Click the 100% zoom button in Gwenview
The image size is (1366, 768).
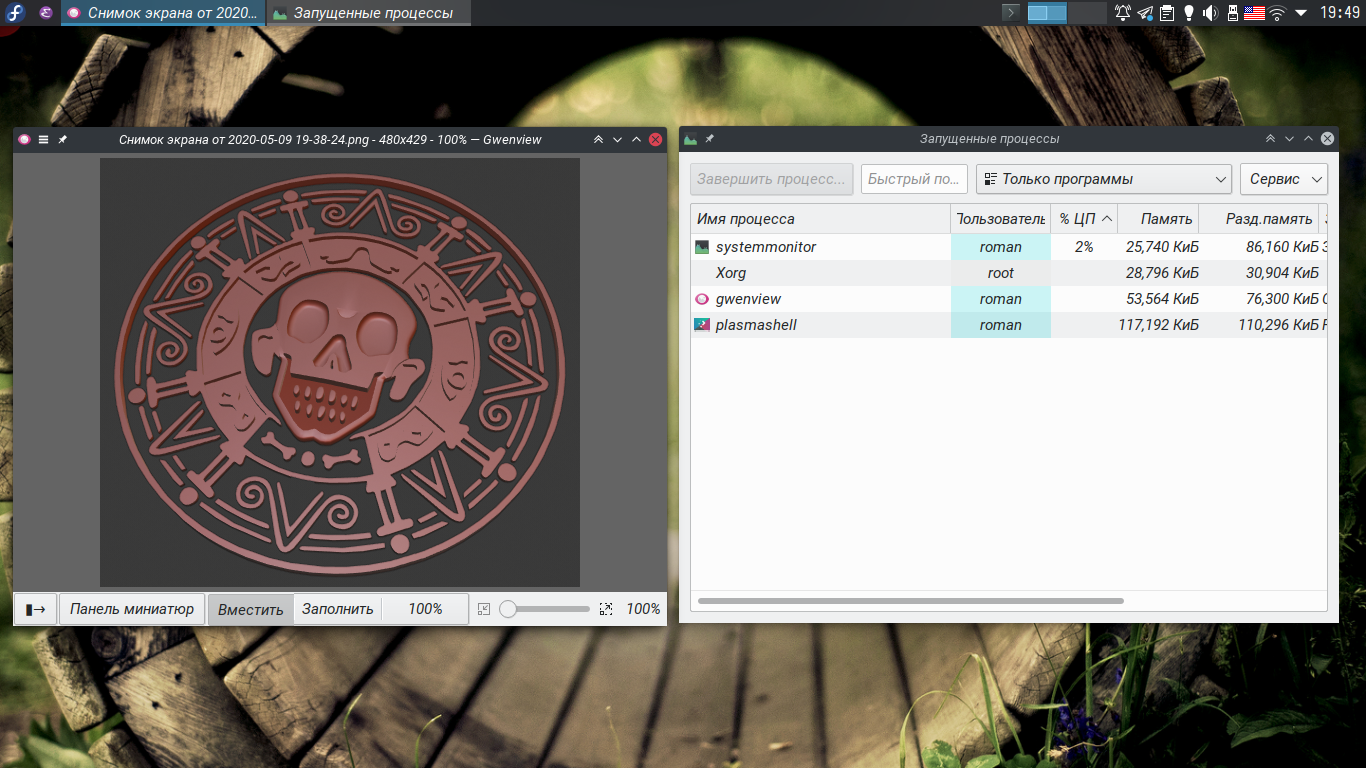425,609
